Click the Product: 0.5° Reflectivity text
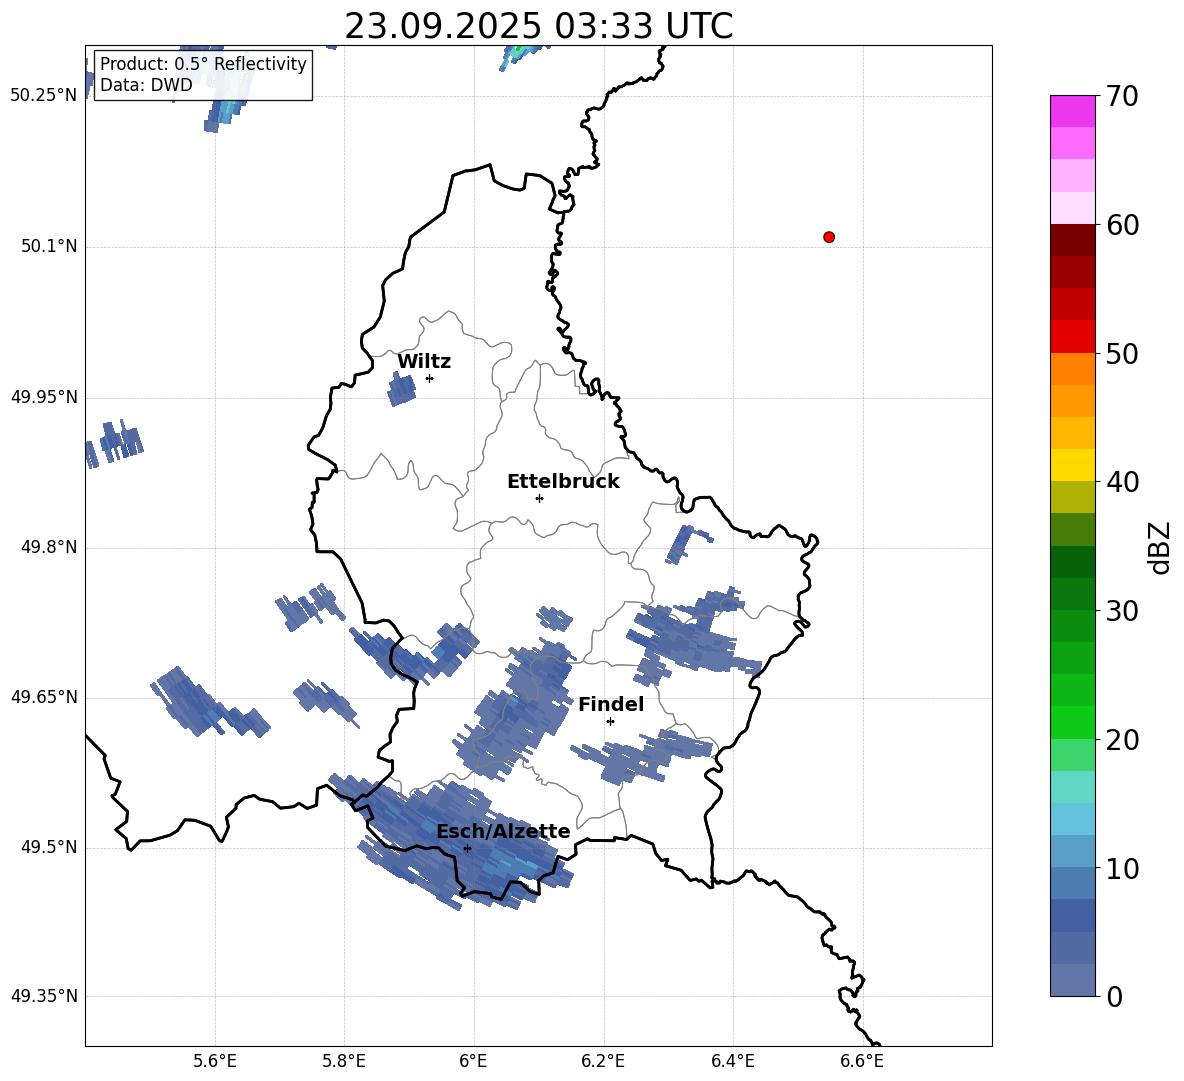 (203, 63)
